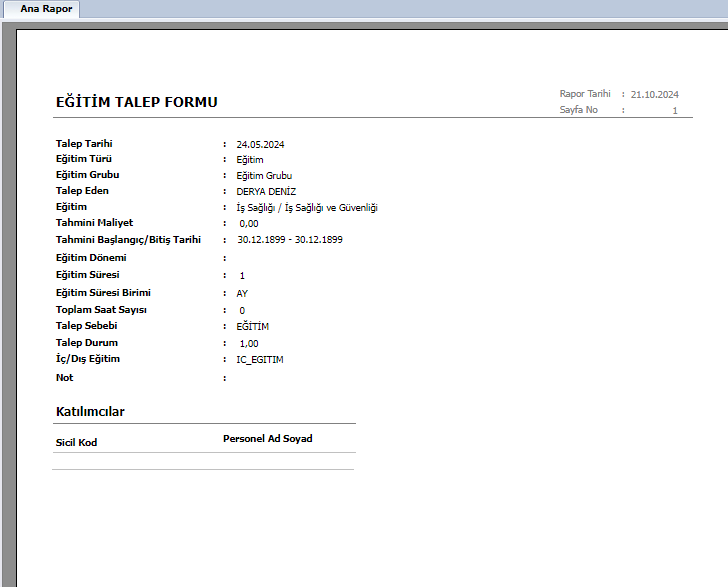Click İş Sağlığı ve Güvenliği value
This screenshot has width=728, height=587.
[x=307, y=208]
